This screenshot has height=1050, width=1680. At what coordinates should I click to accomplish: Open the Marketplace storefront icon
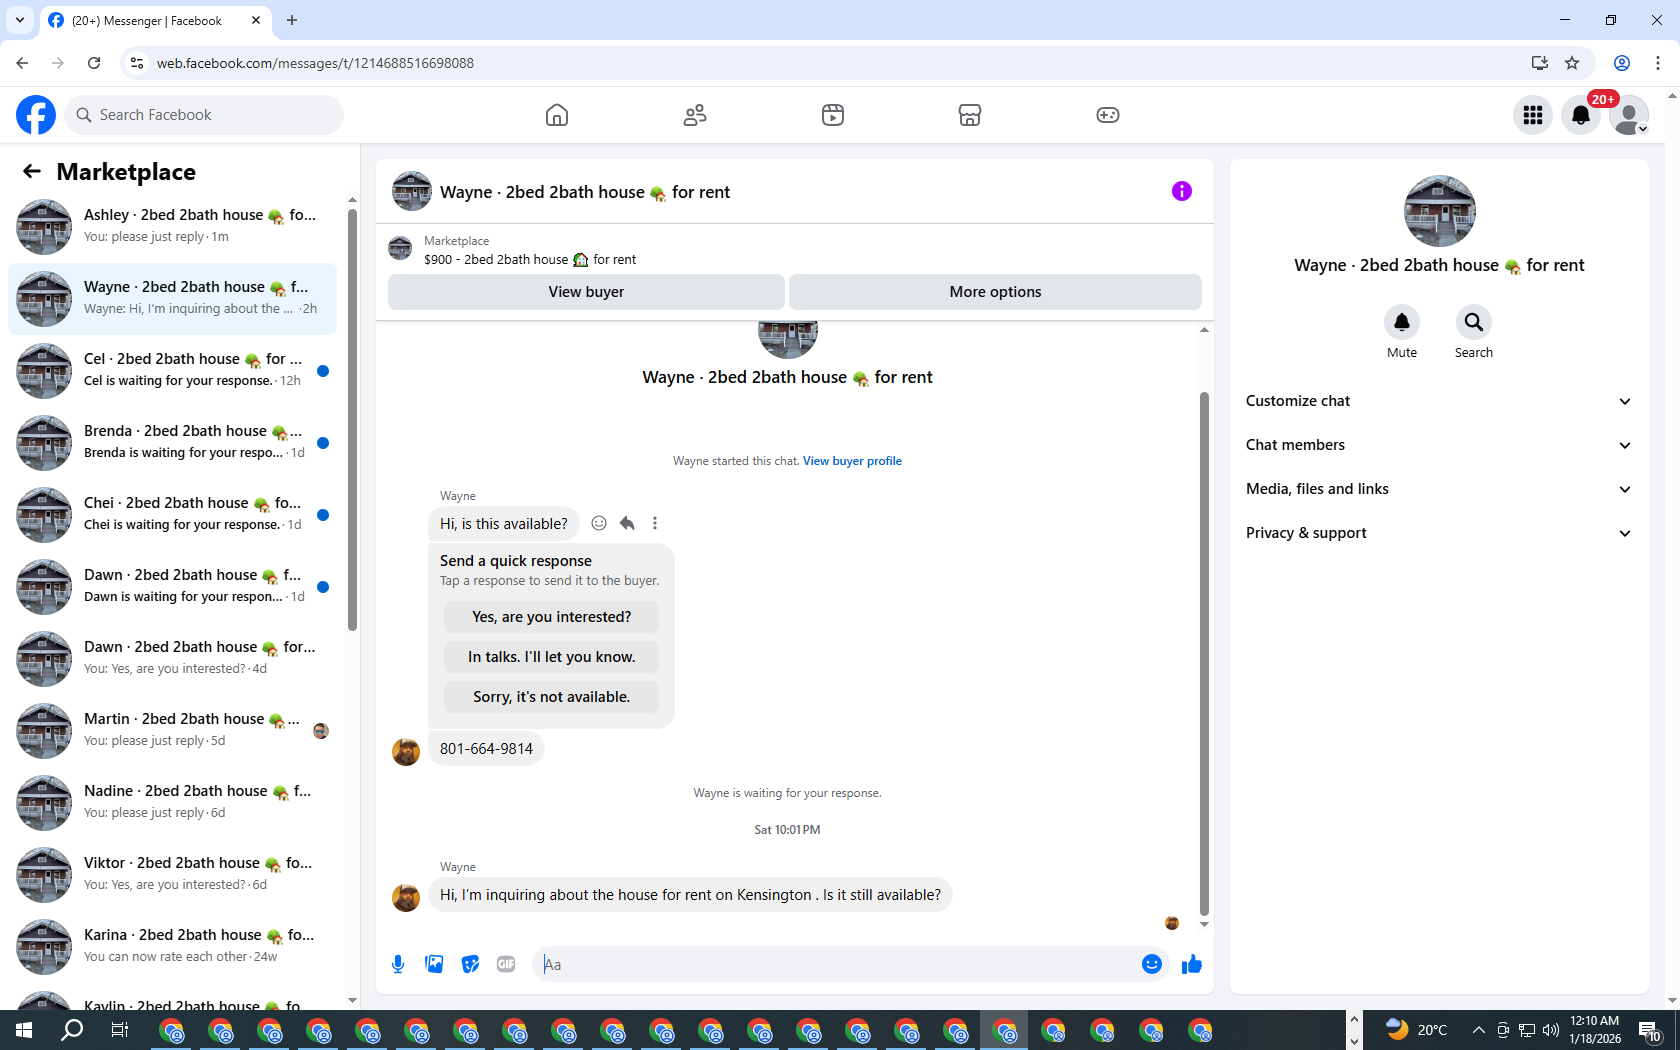coord(970,115)
